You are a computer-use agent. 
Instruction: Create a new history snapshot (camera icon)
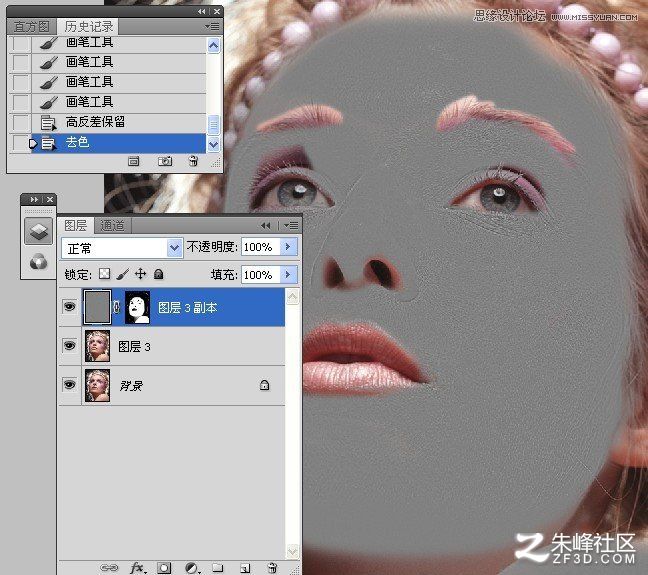[165, 161]
